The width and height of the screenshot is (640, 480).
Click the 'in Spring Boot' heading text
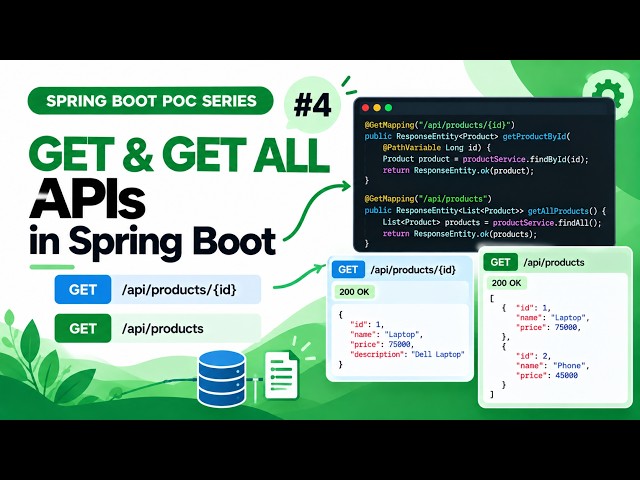point(153,242)
